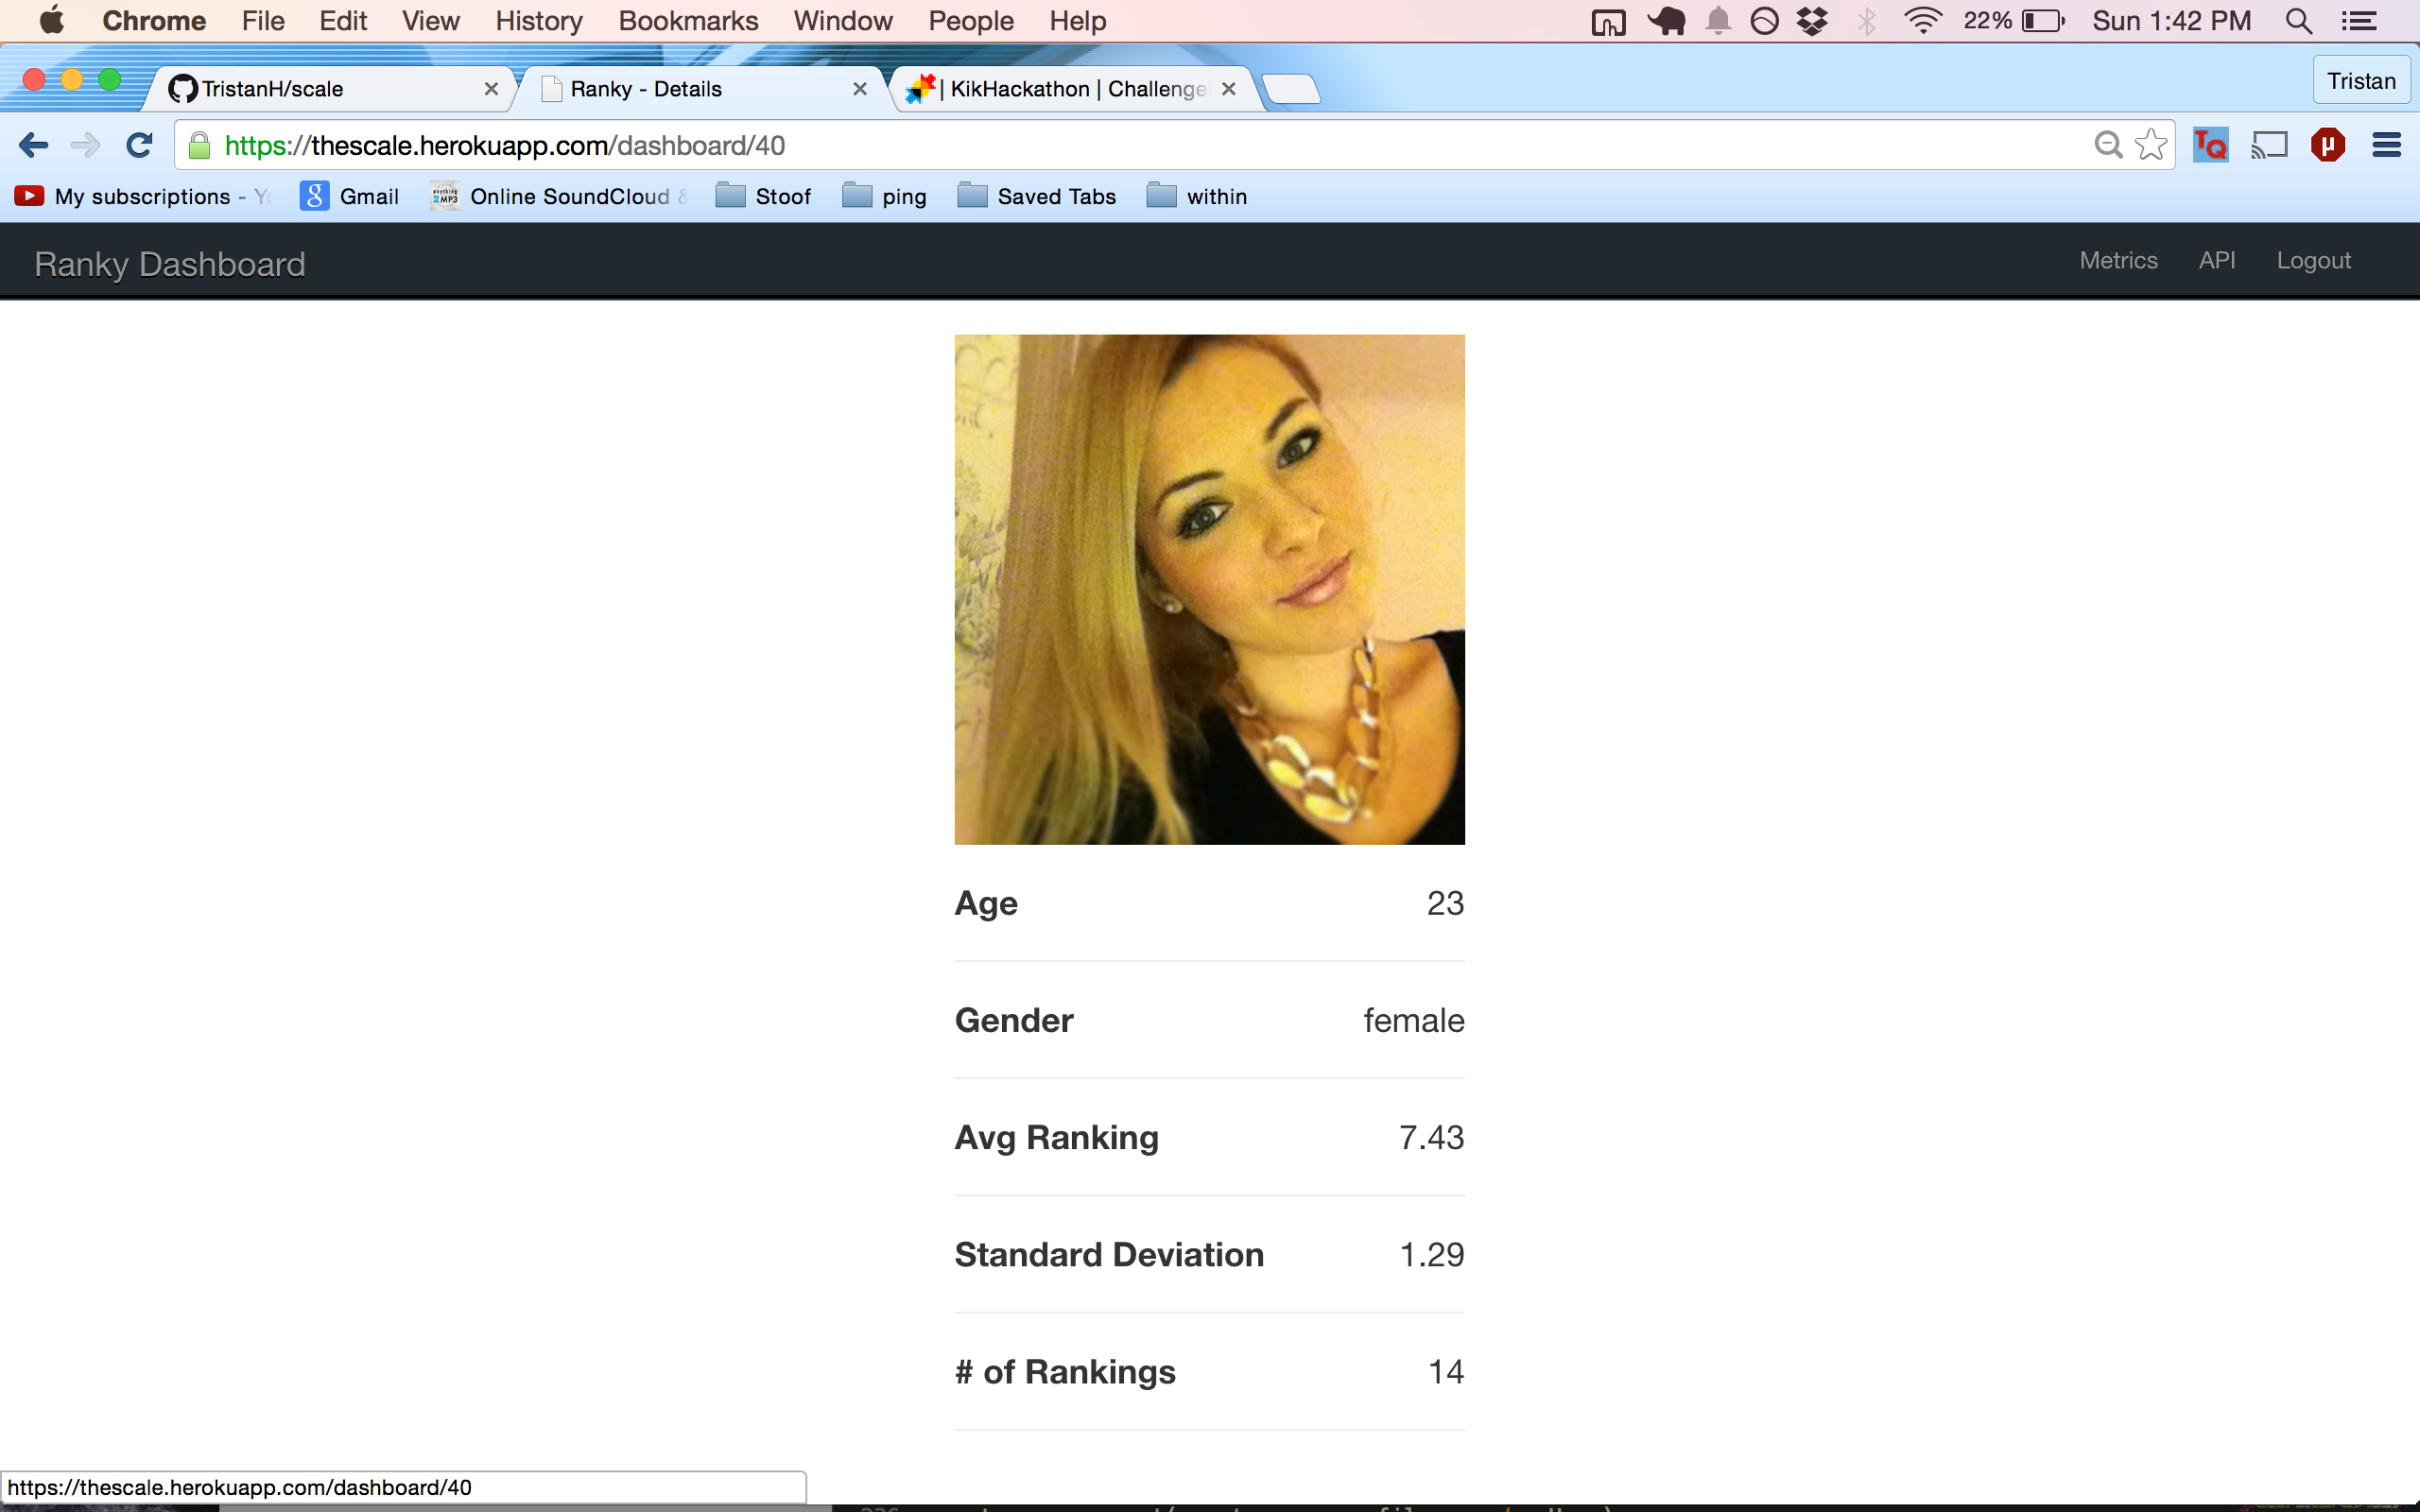Screen dimensions: 2420x1512
Task: Click the browser back arrow
Action: coord(33,146)
